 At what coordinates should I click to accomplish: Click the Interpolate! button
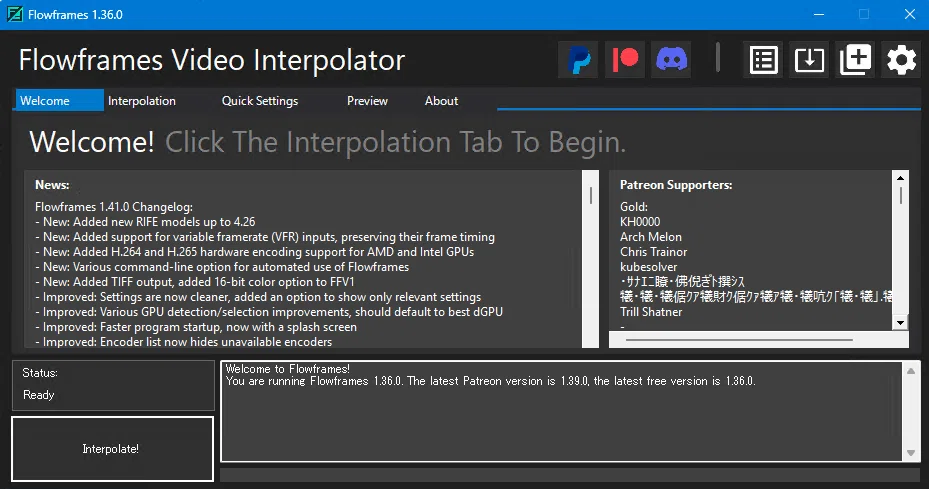coord(113,449)
